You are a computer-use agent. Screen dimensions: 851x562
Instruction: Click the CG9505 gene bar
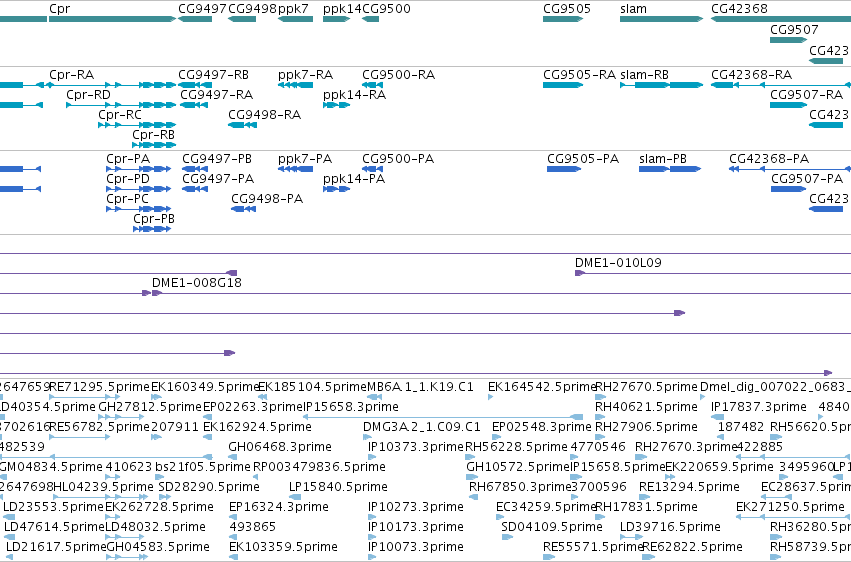563,19
